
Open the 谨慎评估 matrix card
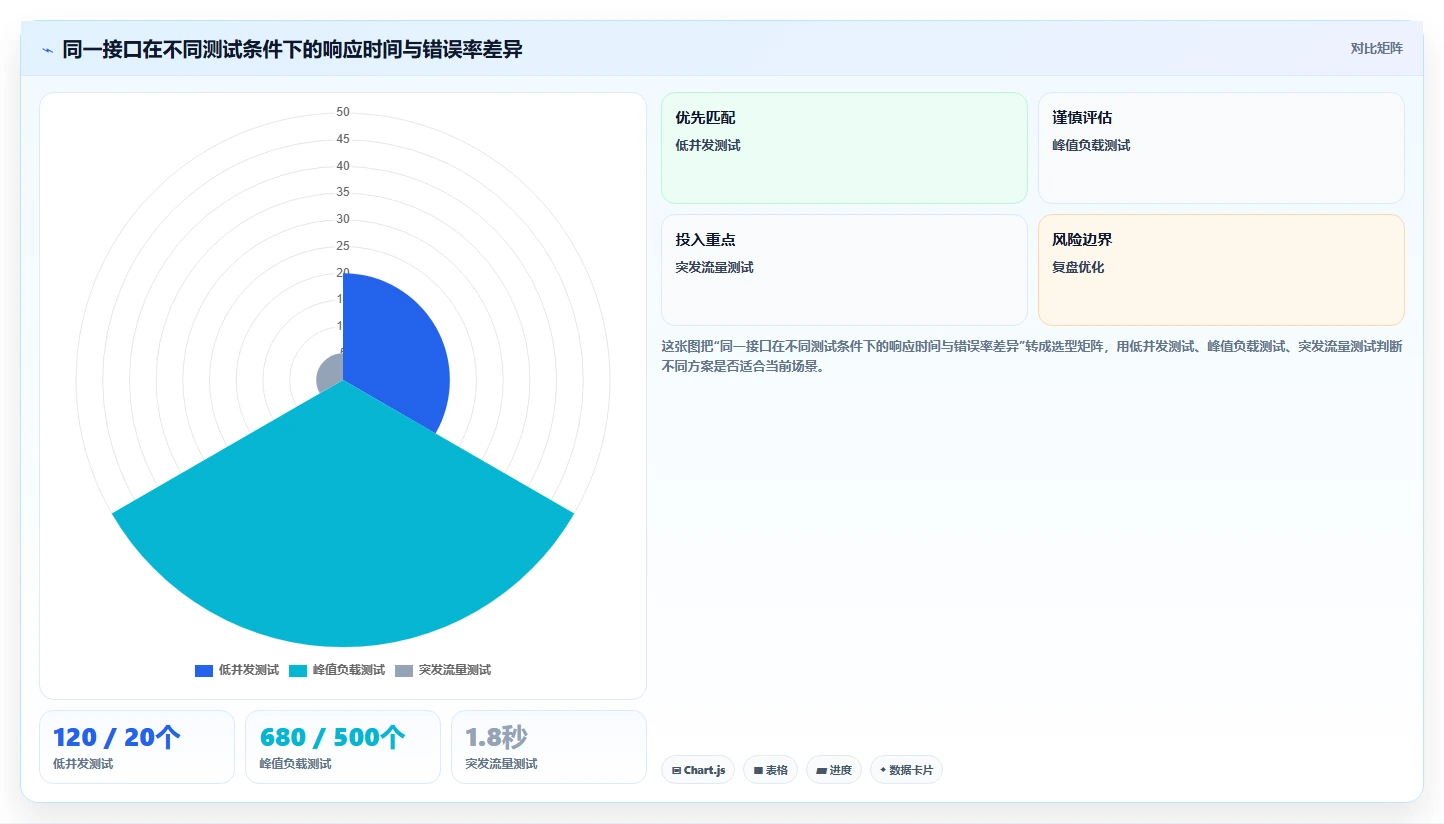(1221, 148)
